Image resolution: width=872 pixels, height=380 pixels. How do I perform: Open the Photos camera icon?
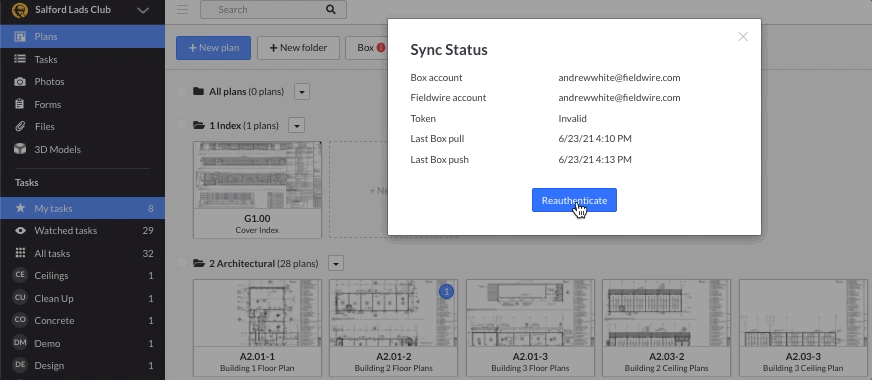20,82
